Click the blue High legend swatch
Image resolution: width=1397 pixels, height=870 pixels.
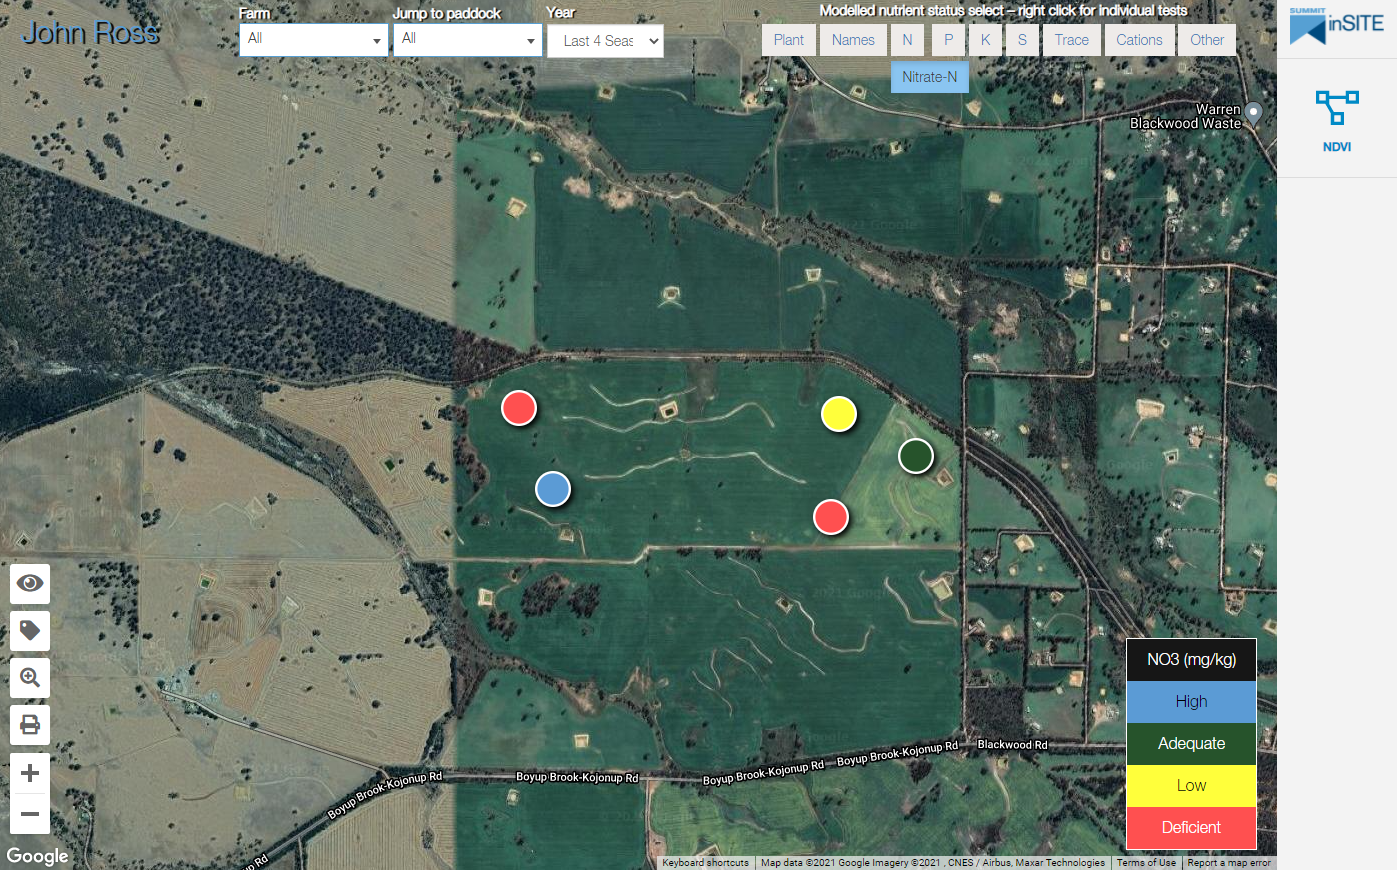1191,702
